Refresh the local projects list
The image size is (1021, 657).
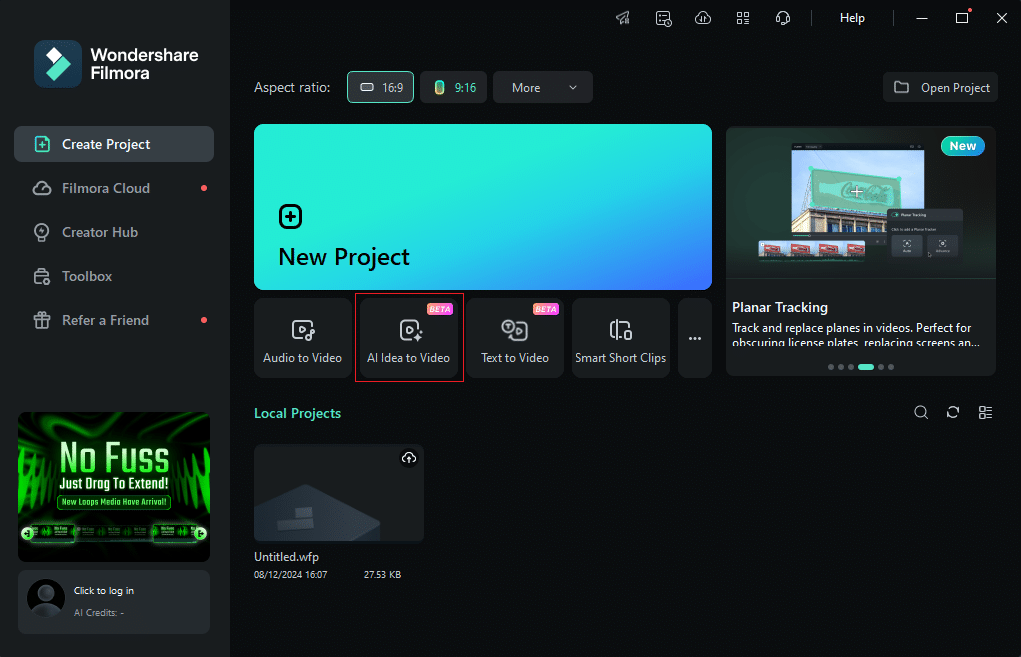[953, 413]
